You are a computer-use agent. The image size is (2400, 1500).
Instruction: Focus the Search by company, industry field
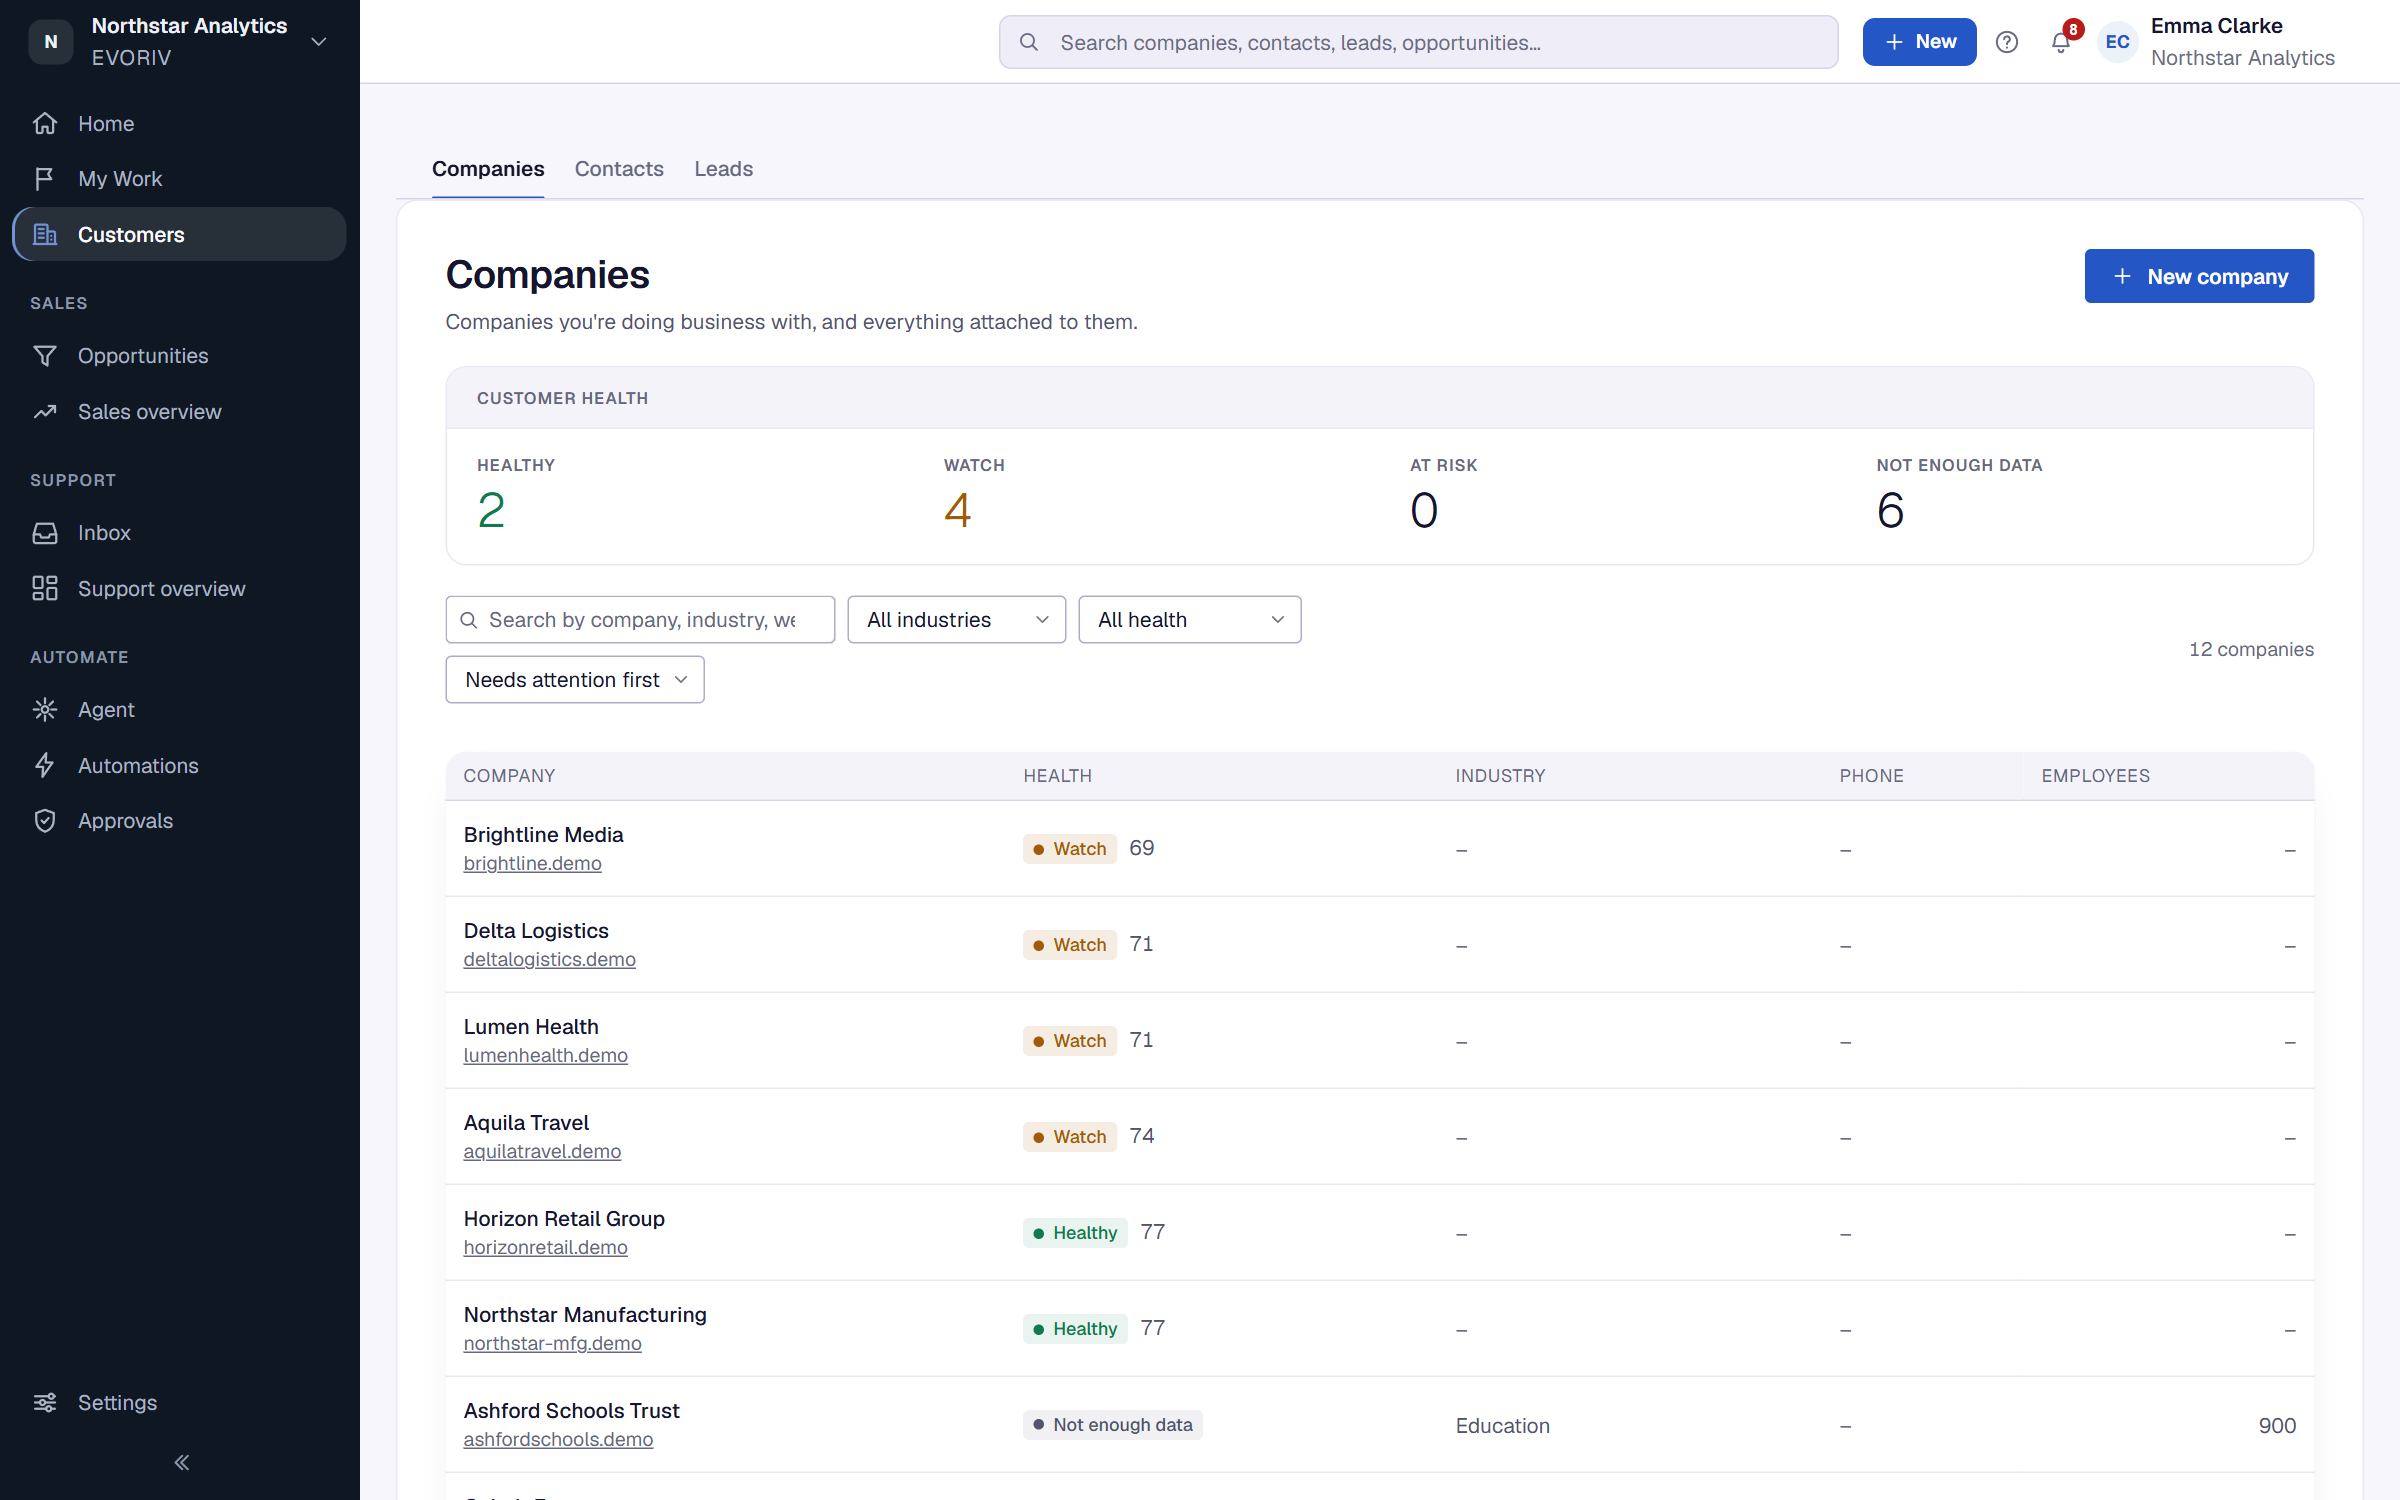tap(640, 620)
